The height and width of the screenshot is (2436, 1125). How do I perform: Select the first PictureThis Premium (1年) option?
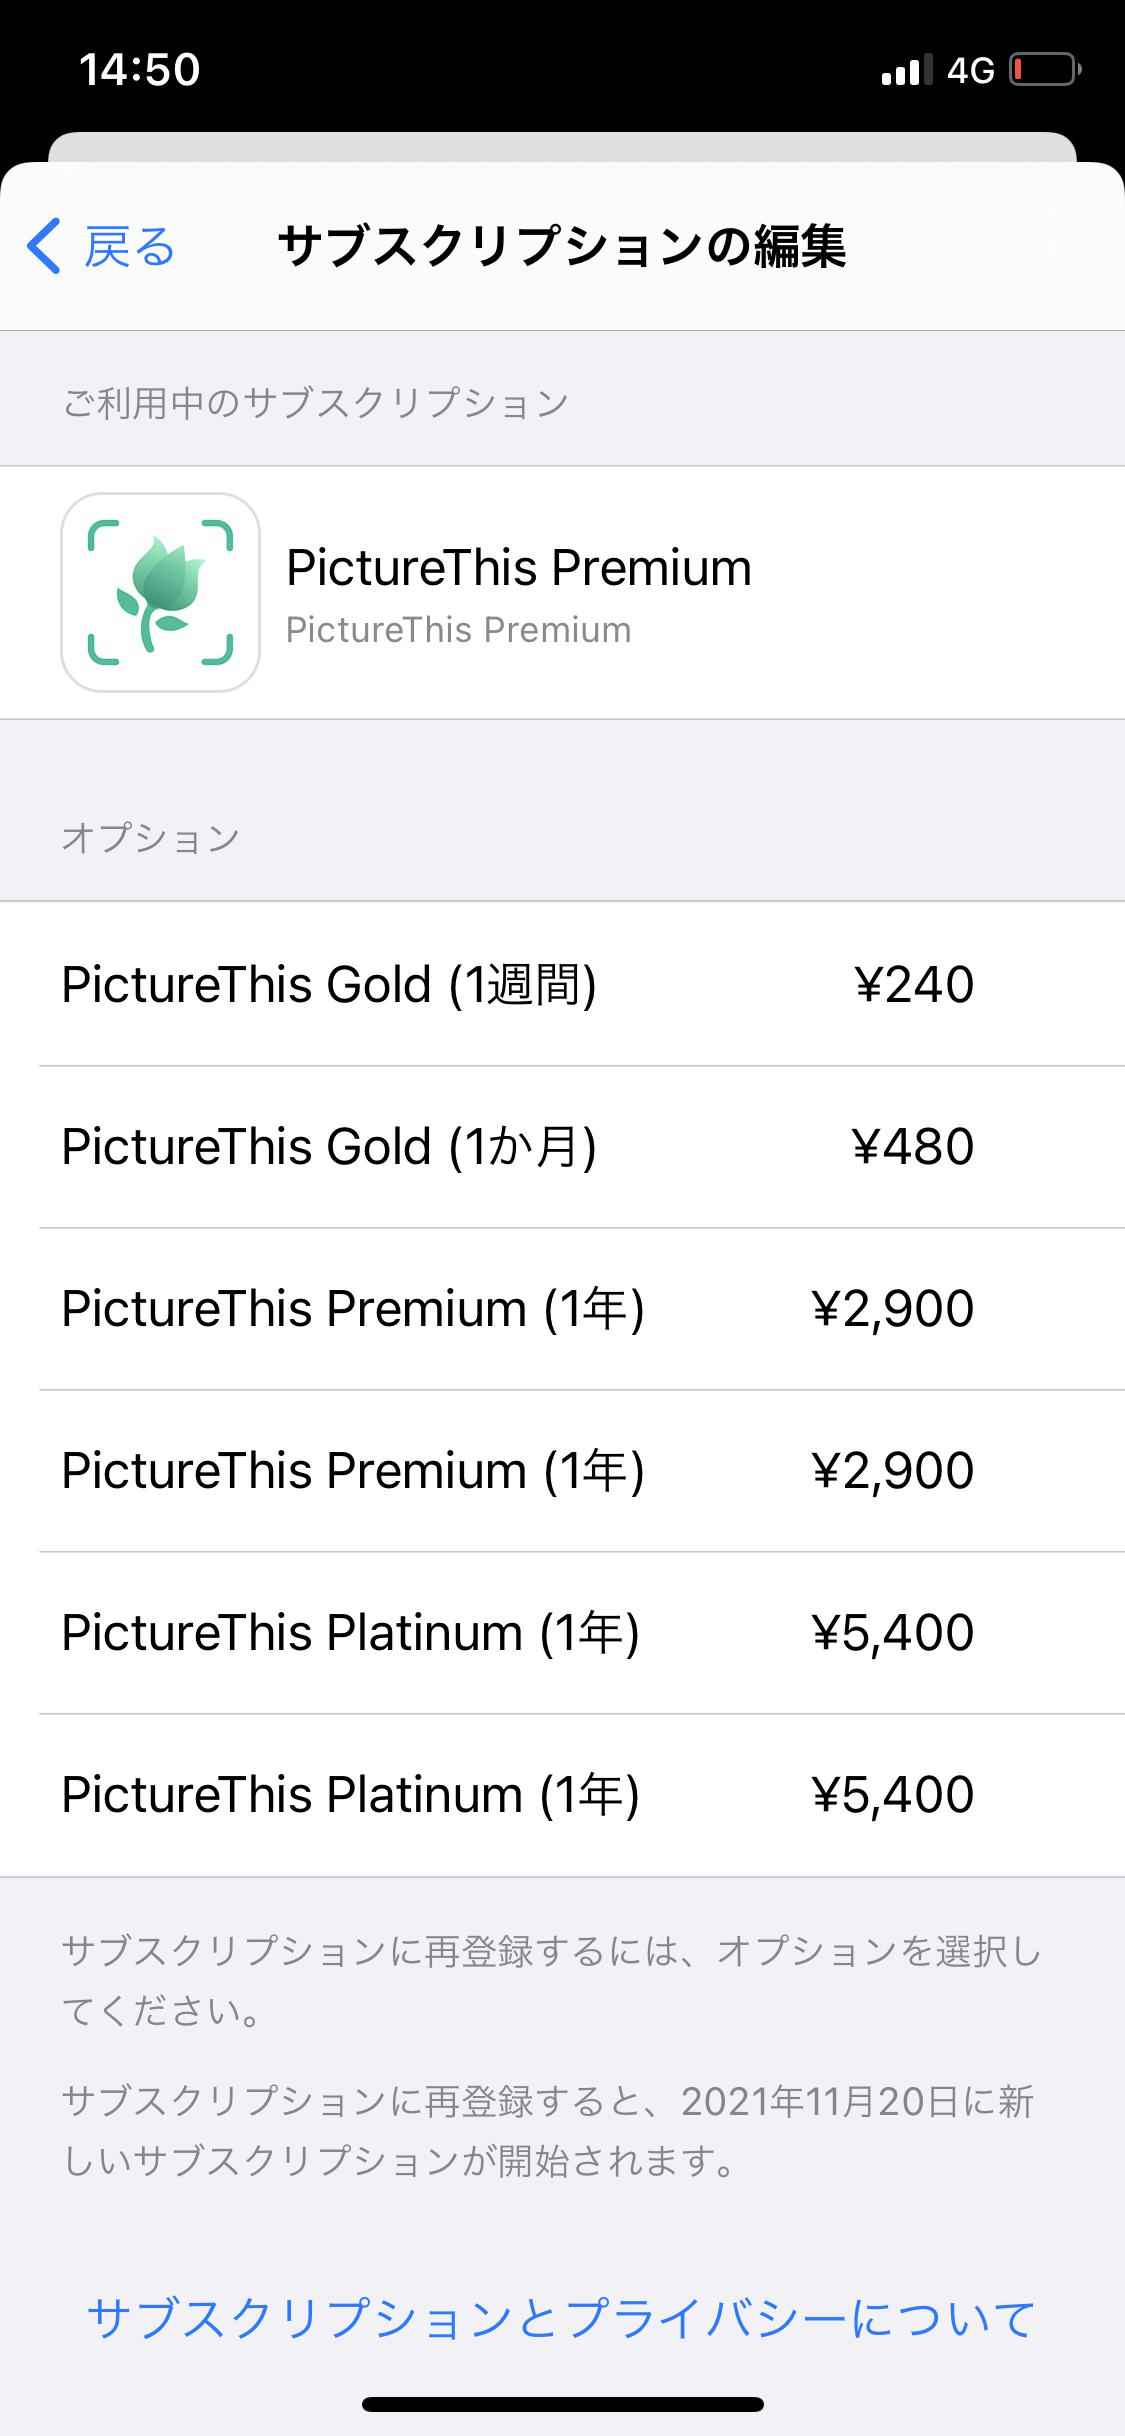(x=353, y=1308)
